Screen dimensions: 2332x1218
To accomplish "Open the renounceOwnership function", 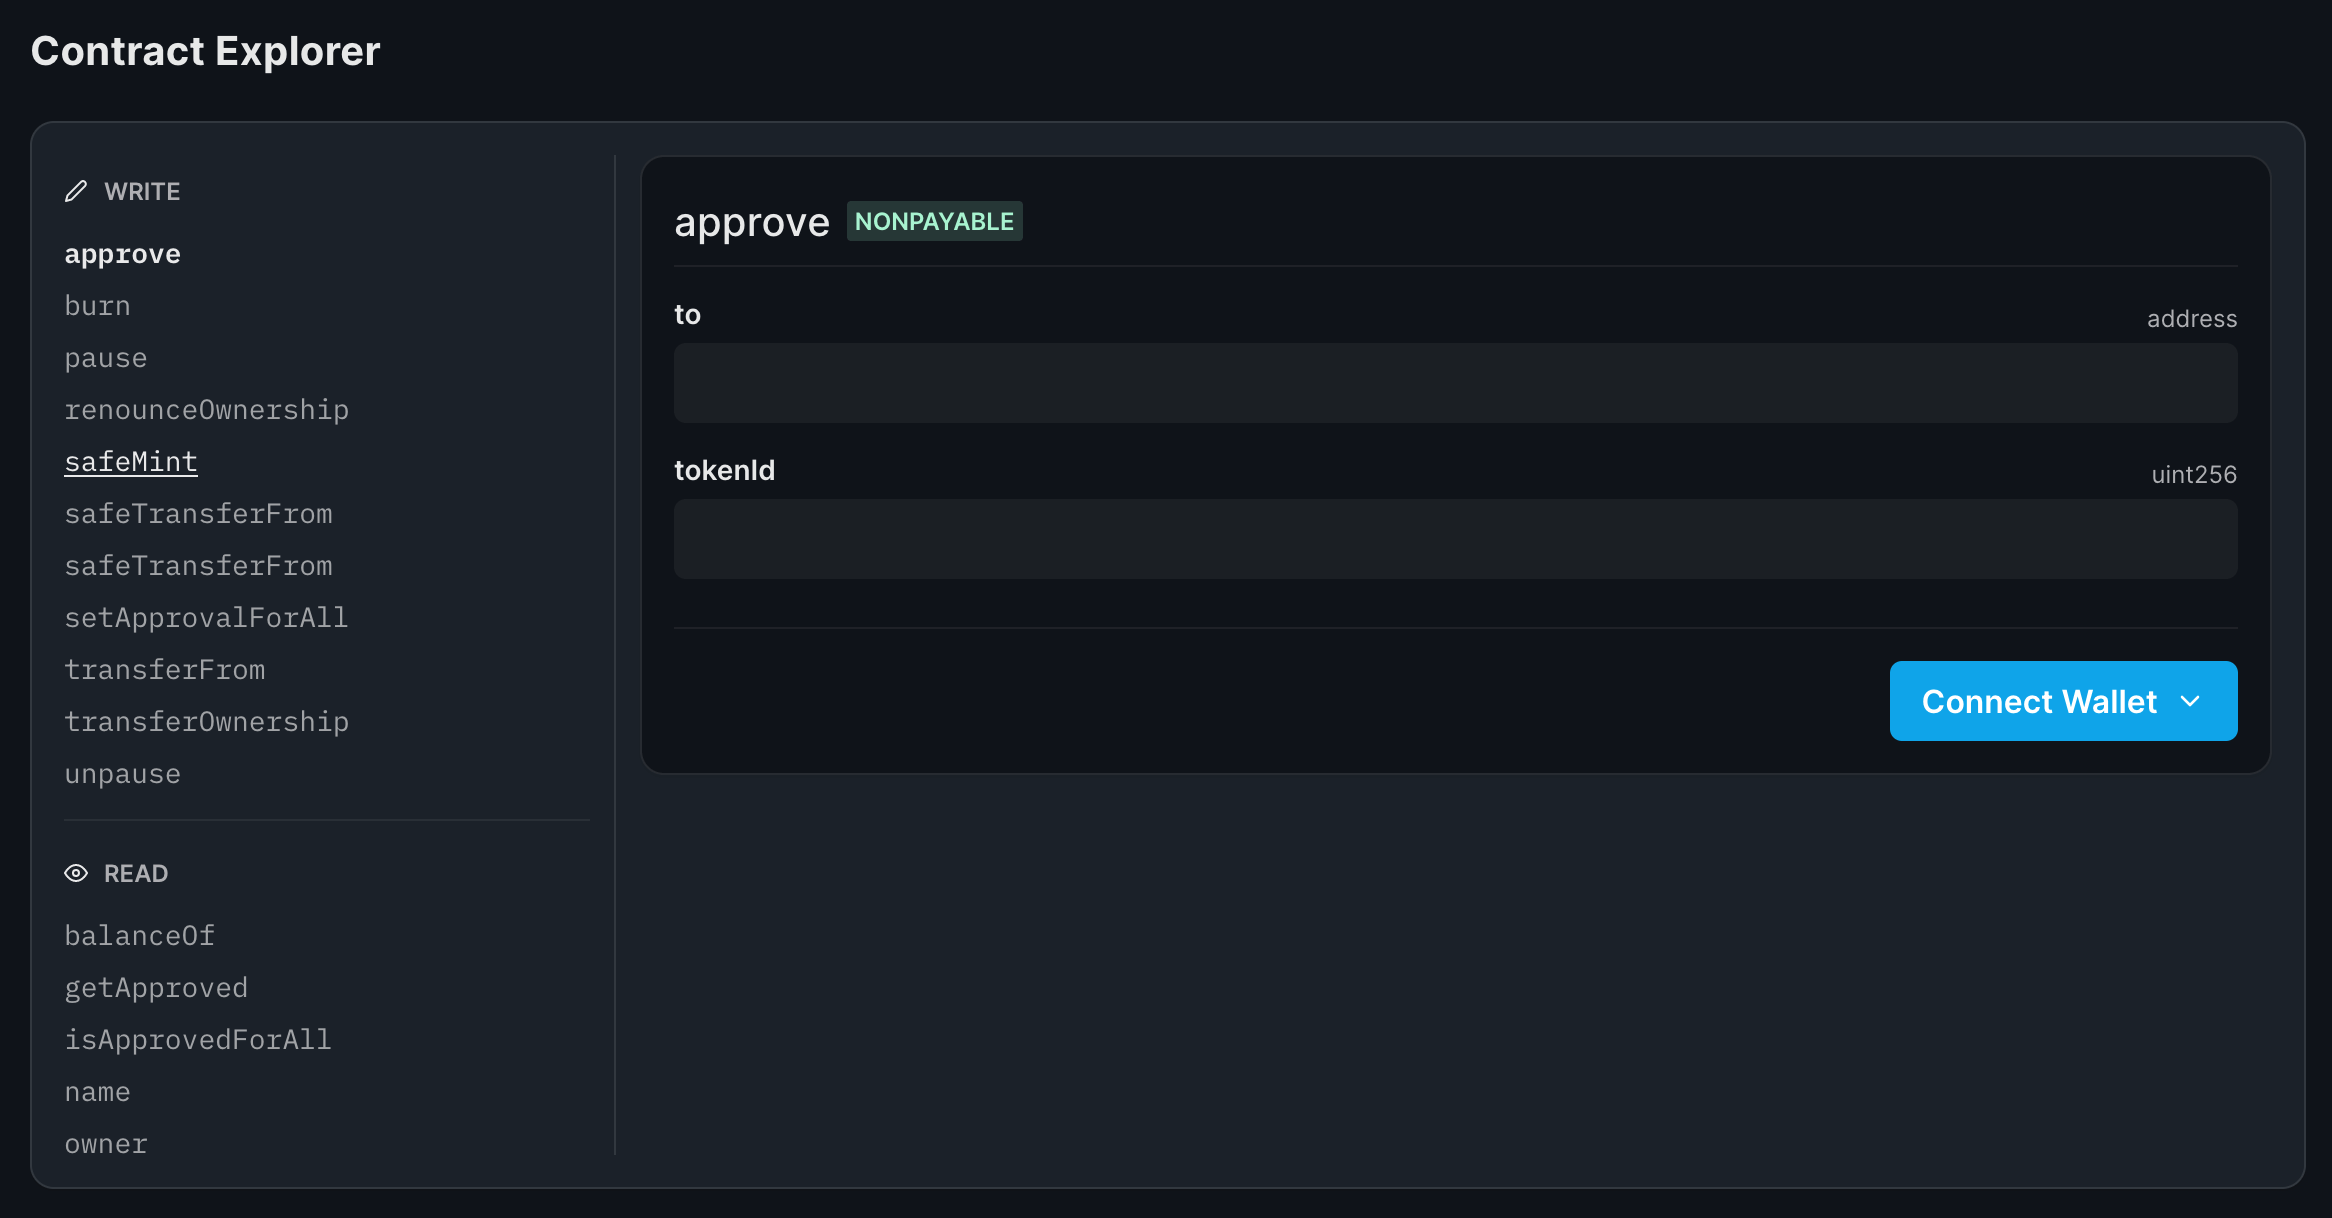I will pyautogui.click(x=207, y=409).
